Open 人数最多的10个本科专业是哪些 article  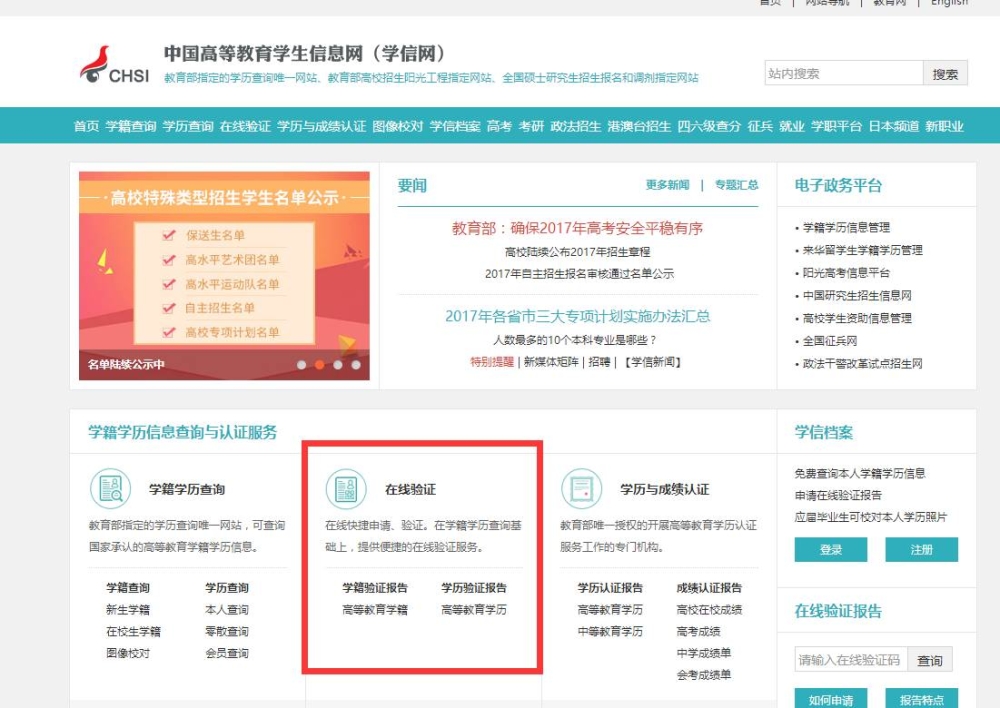point(575,340)
